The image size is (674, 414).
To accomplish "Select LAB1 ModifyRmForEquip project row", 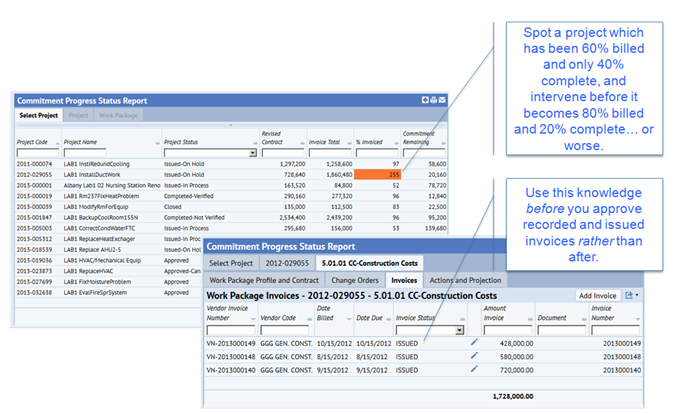I will 231,207.
